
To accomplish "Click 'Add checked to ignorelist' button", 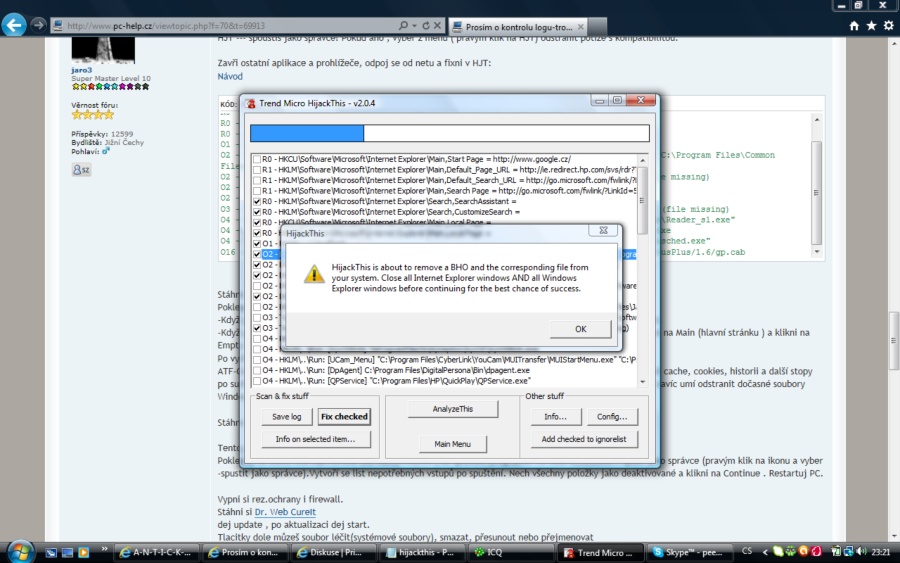I will (x=584, y=439).
